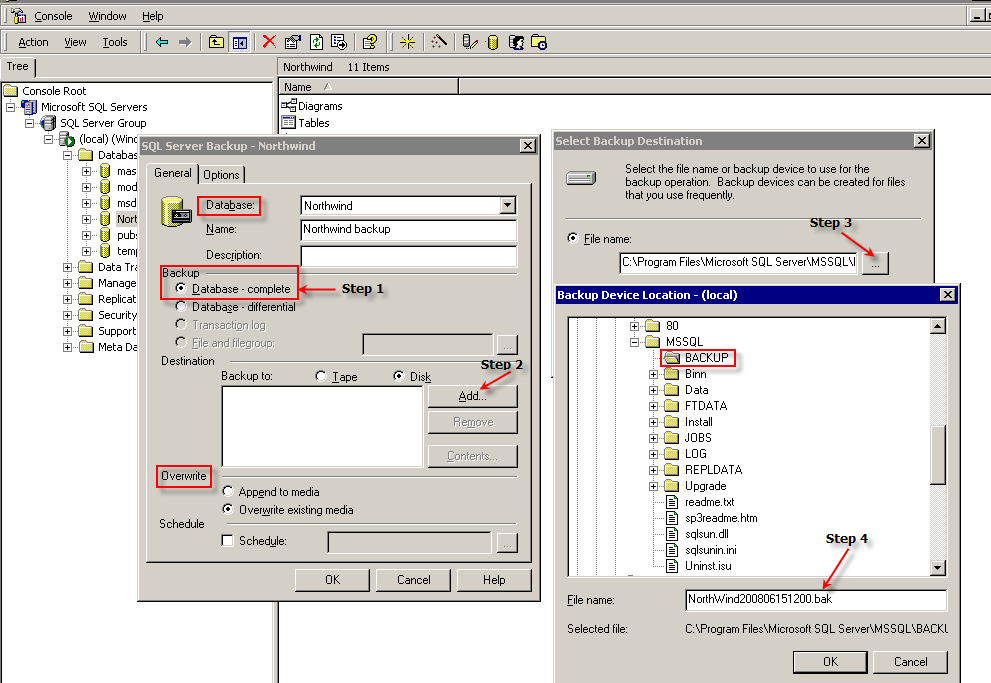Screen dimensions: 991x683
Task: Choose Disk as backup destination
Action: [399, 376]
